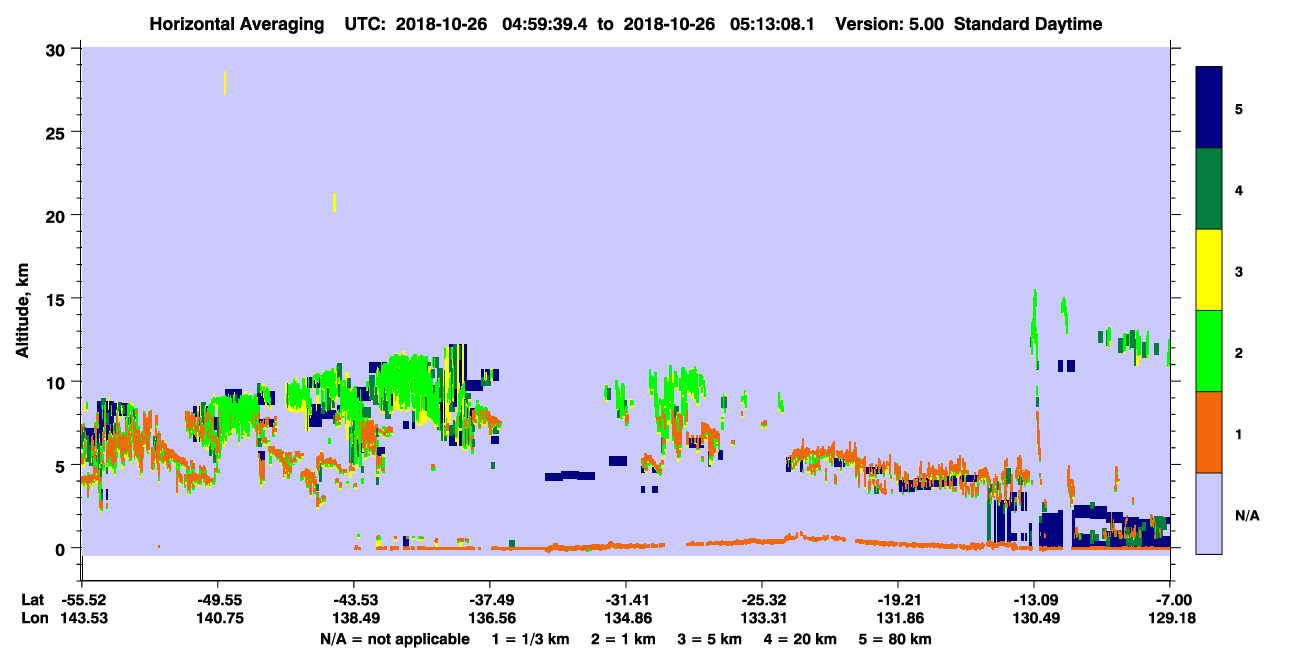The image size is (1300, 667).
Task: Click the yellow streak near 28 km altitude
Action: [225, 83]
